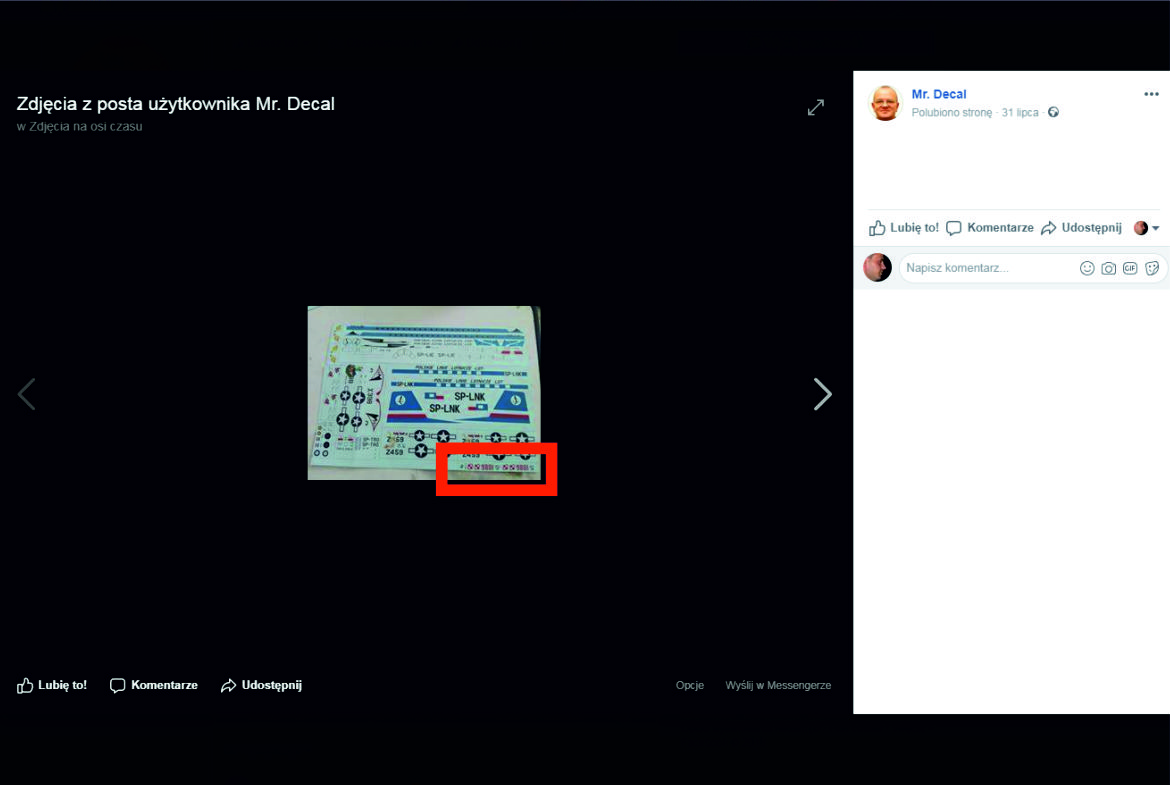Open the comment-as profile dropdown
1170x785 pixels.
click(1146, 228)
